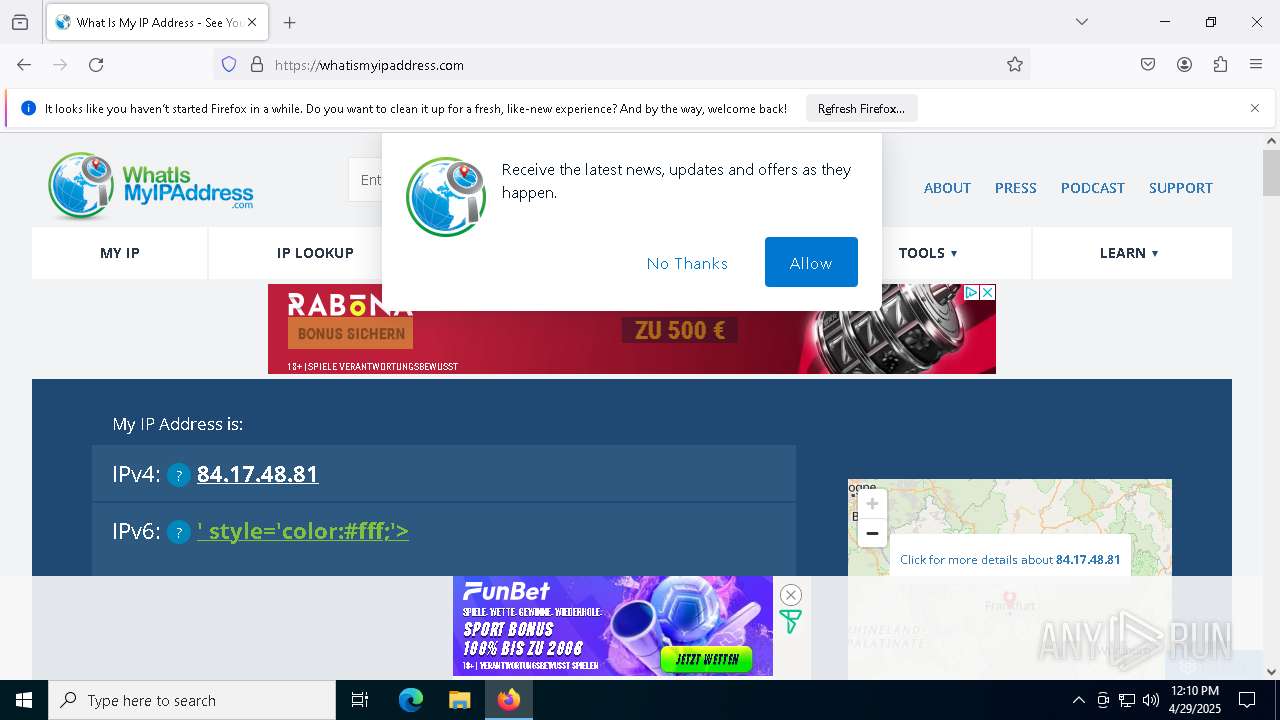Click the site security padlock icon
Viewport: 1280px width, 720px height.
click(257, 65)
